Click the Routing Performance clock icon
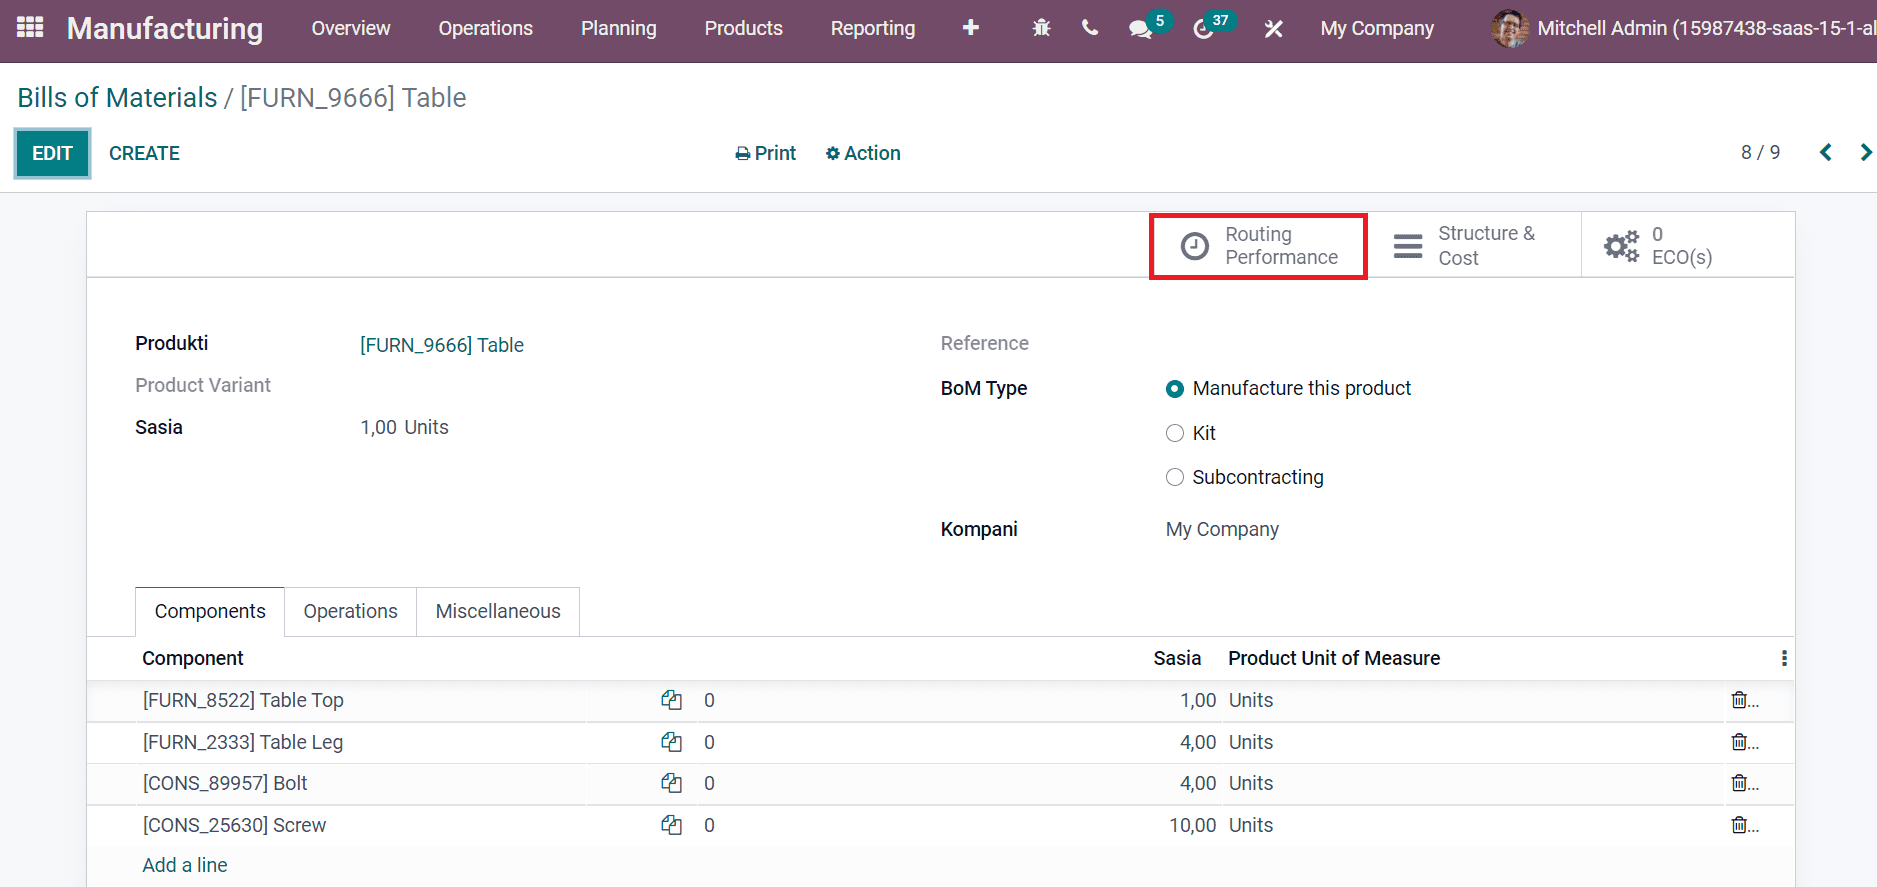1877x887 pixels. [1195, 246]
